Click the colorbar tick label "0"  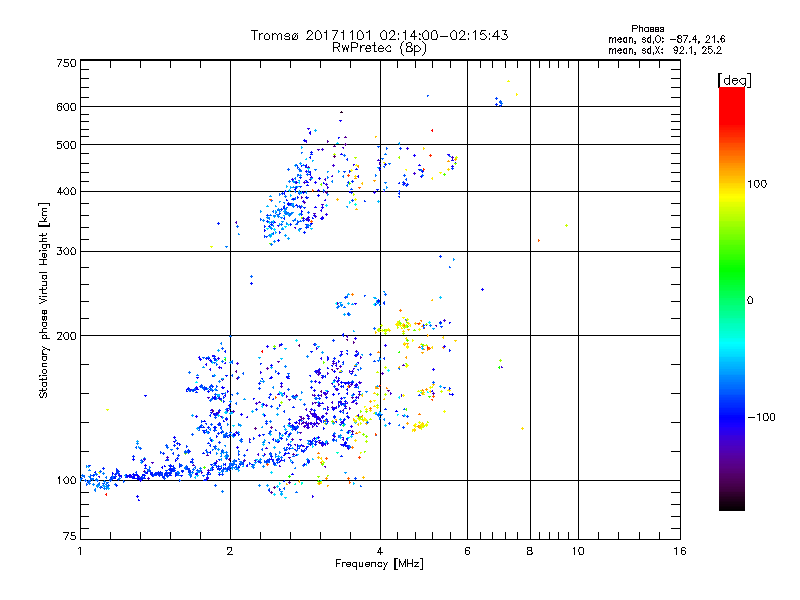(750, 301)
